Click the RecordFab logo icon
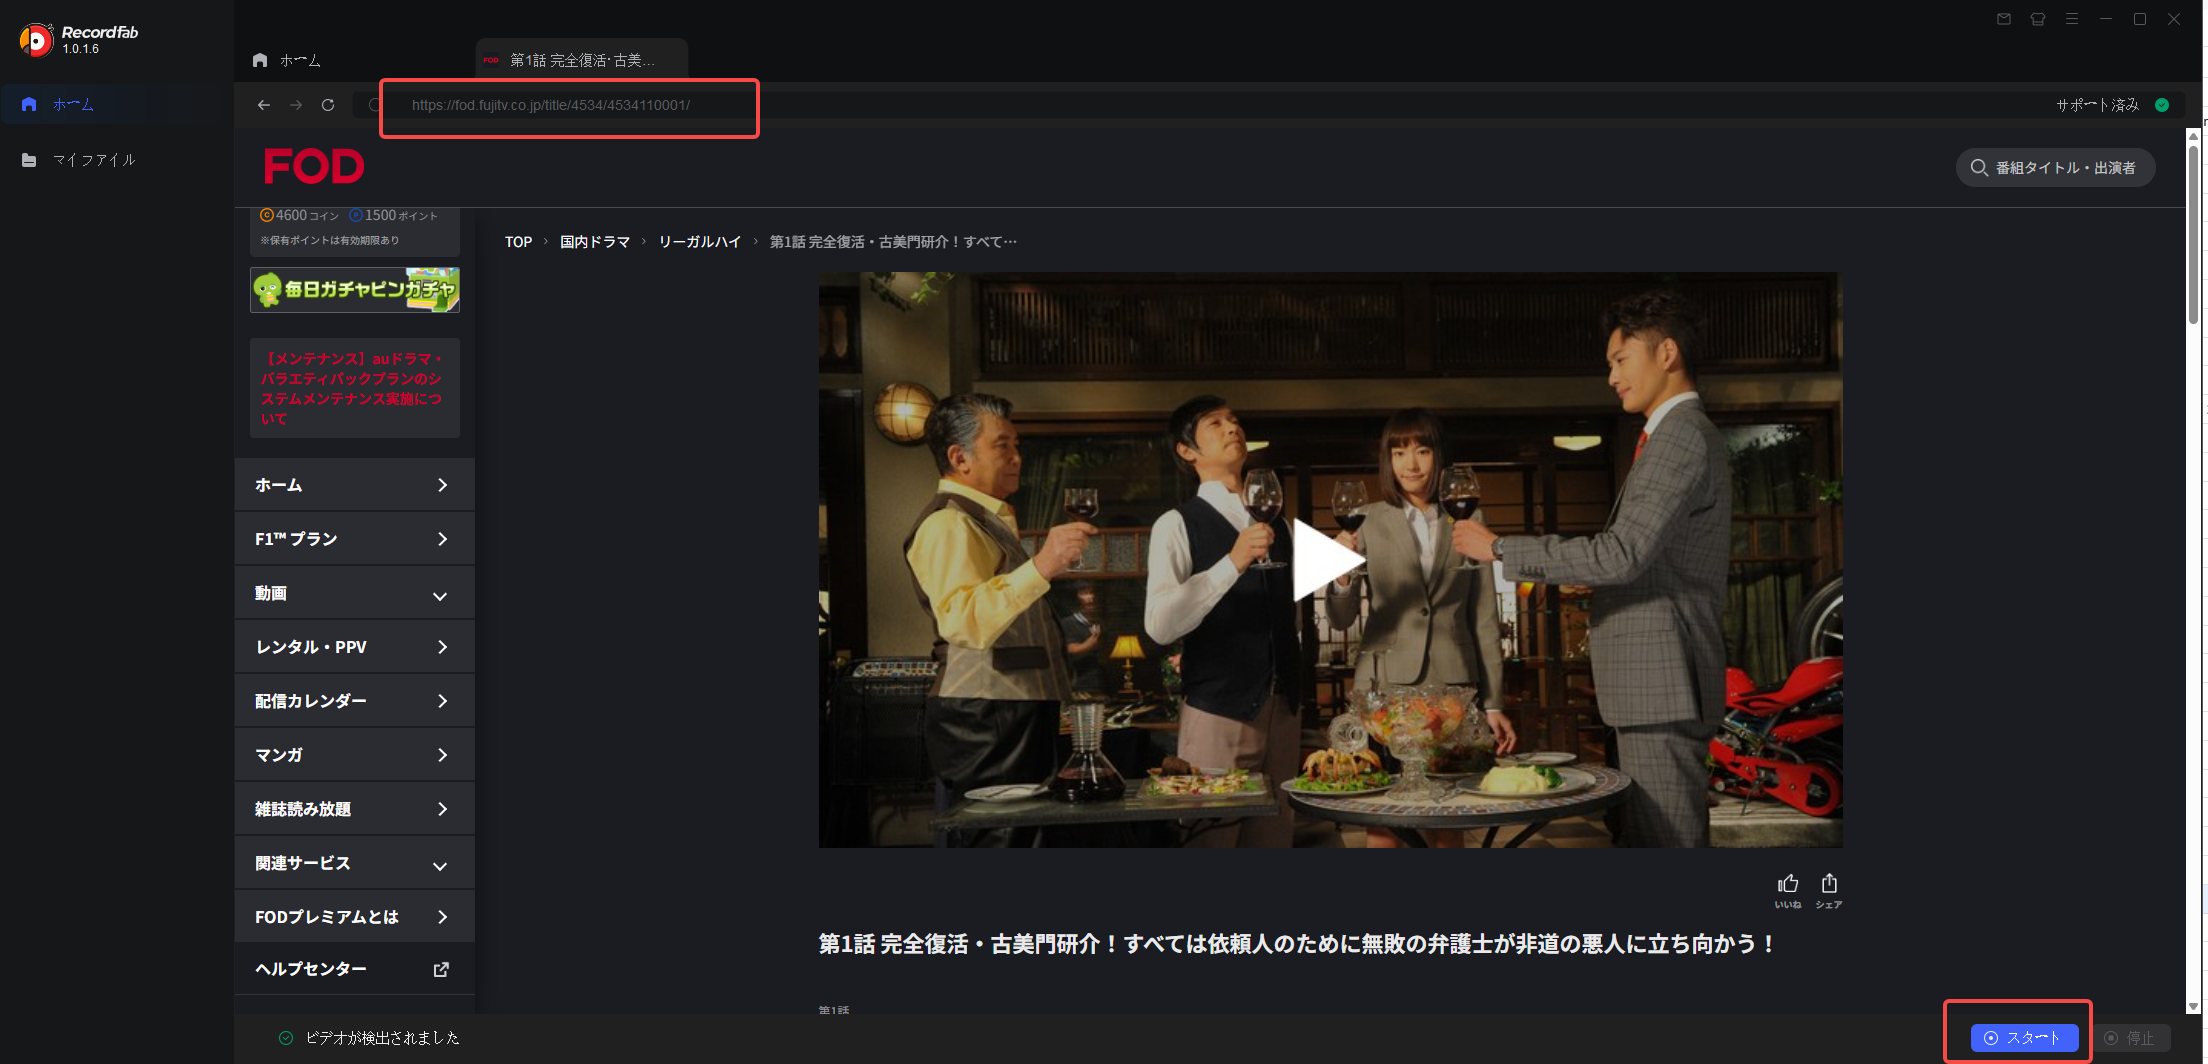This screenshot has width=2208, height=1064. (x=36, y=40)
